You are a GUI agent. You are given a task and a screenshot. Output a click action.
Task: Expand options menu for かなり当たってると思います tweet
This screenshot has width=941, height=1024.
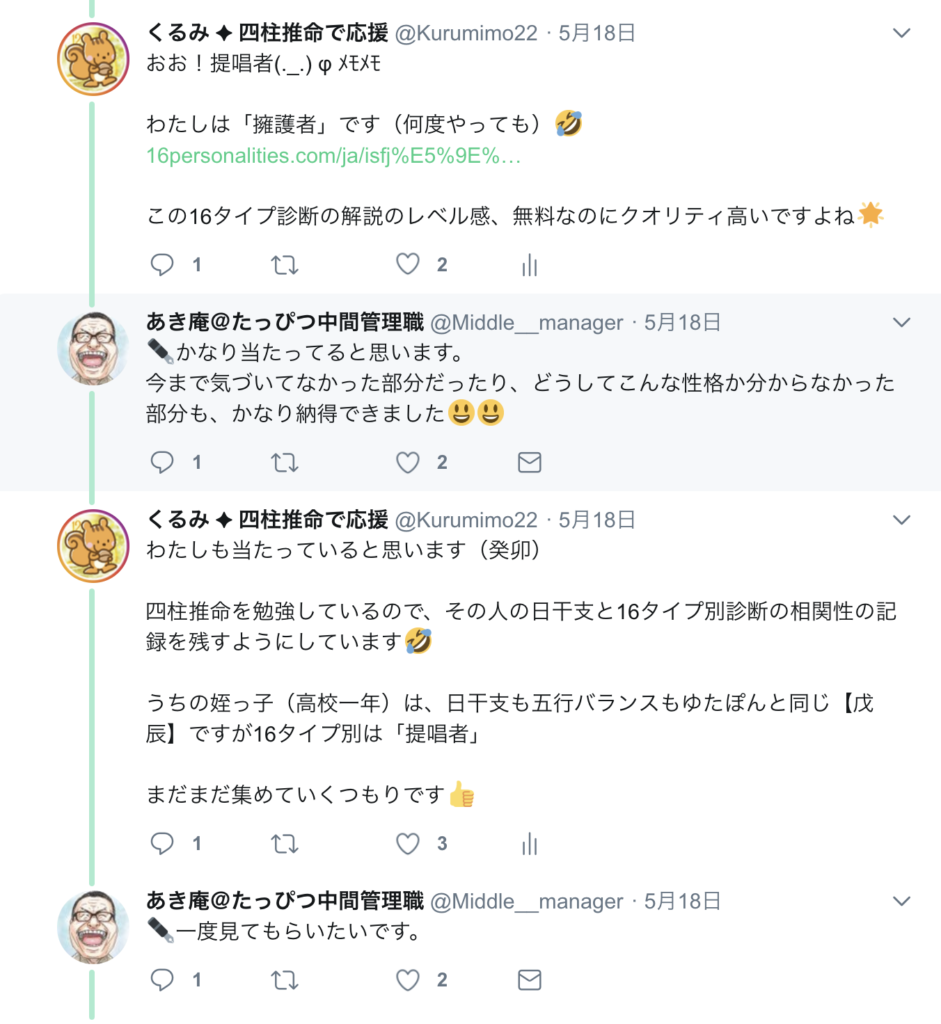901,323
